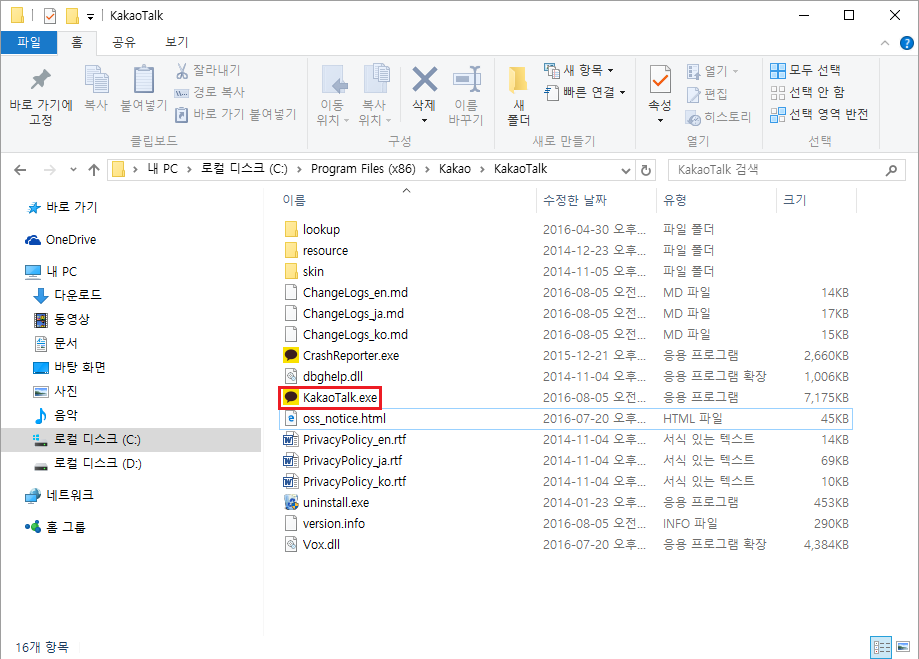Sort by Date modified (수정한 날짜) header

(x=575, y=200)
